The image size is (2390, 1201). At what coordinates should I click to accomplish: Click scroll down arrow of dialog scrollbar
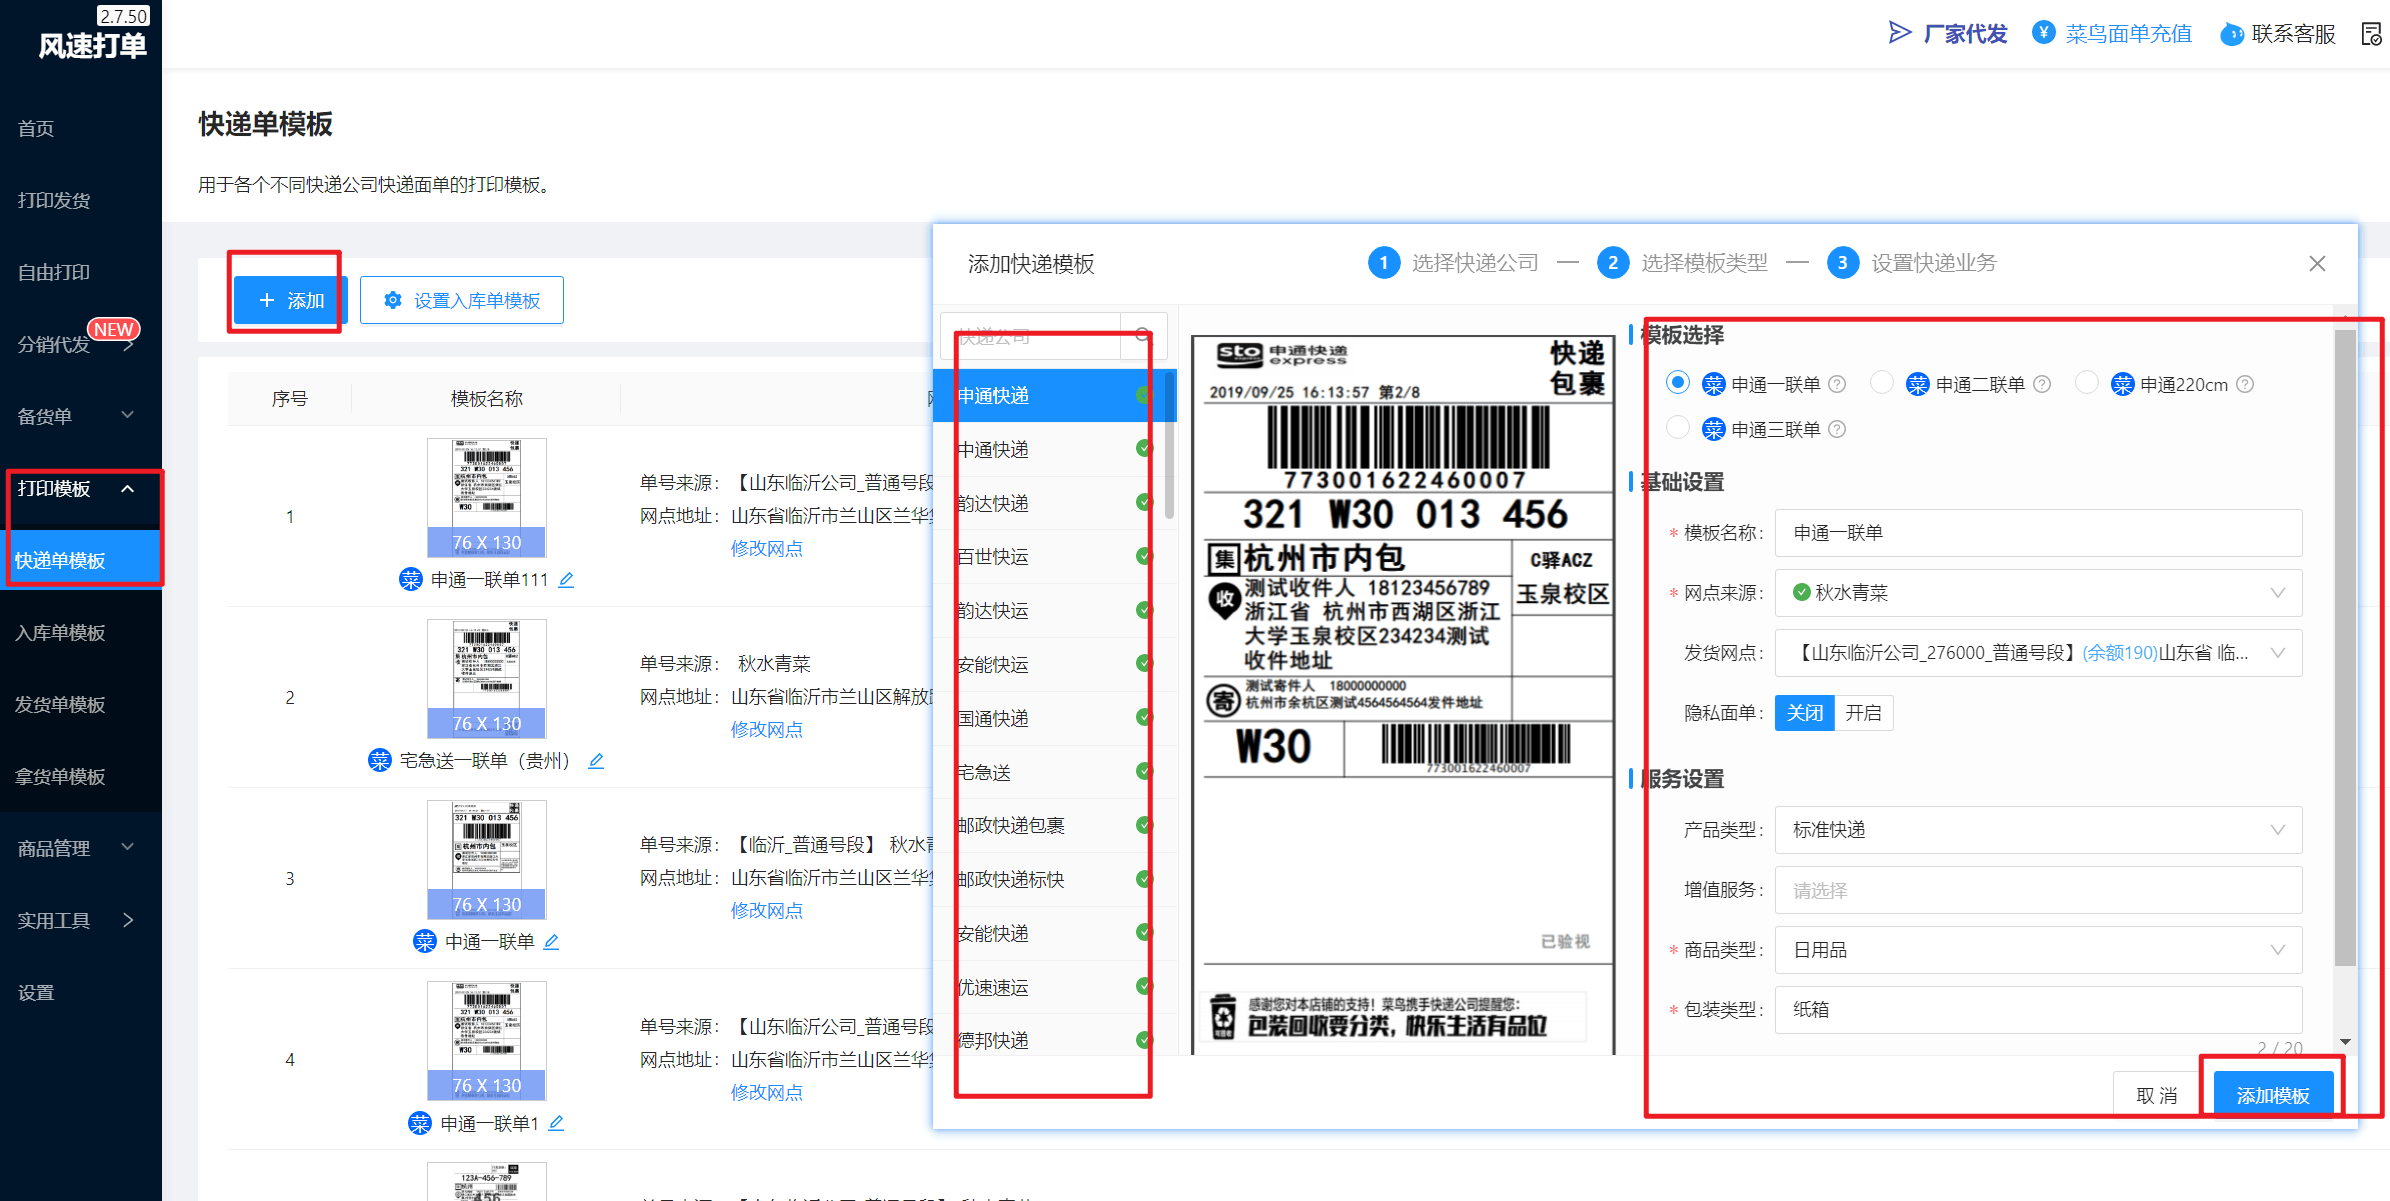pyautogui.click(x=2344, y=1042)
